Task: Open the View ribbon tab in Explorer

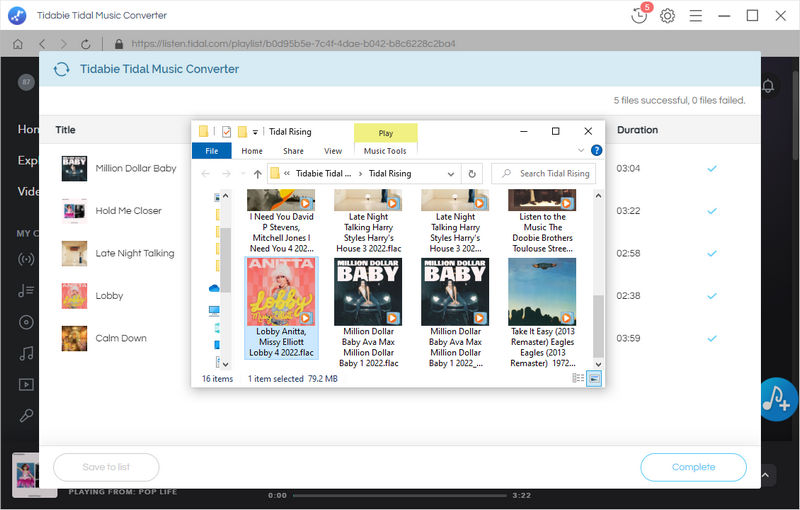Action: pos(333,151)
